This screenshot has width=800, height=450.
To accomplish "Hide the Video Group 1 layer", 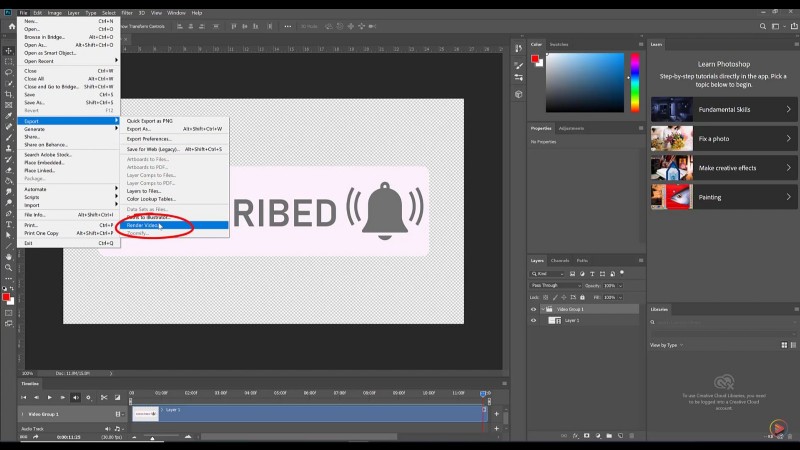I will (x=534, y=309).
